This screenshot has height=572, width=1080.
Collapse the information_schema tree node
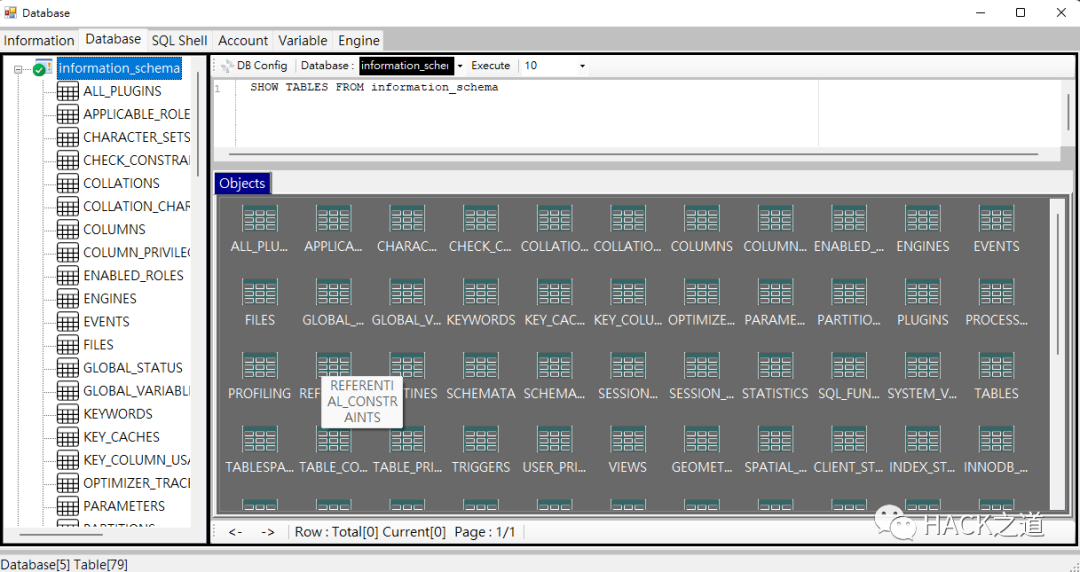tap(19, 69)
